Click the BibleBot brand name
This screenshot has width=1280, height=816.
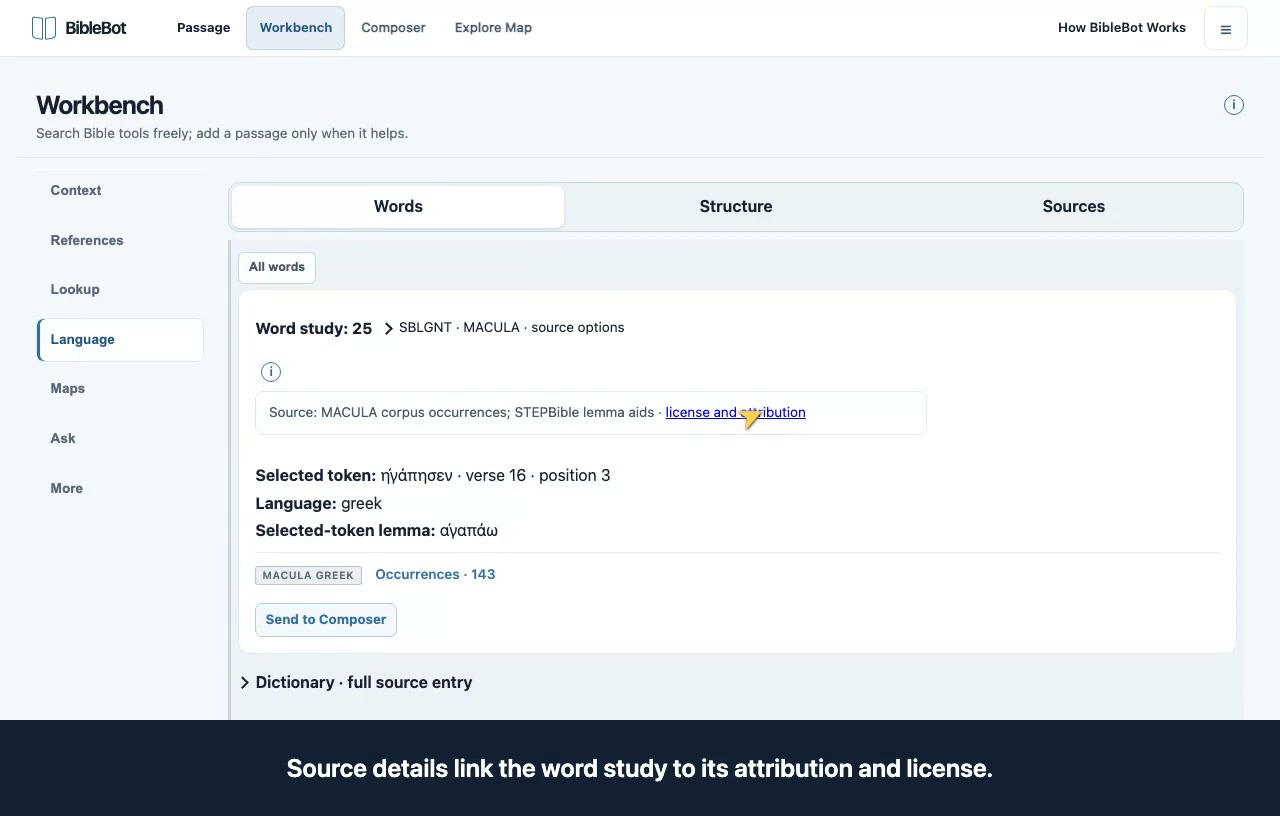pos(96,28)
